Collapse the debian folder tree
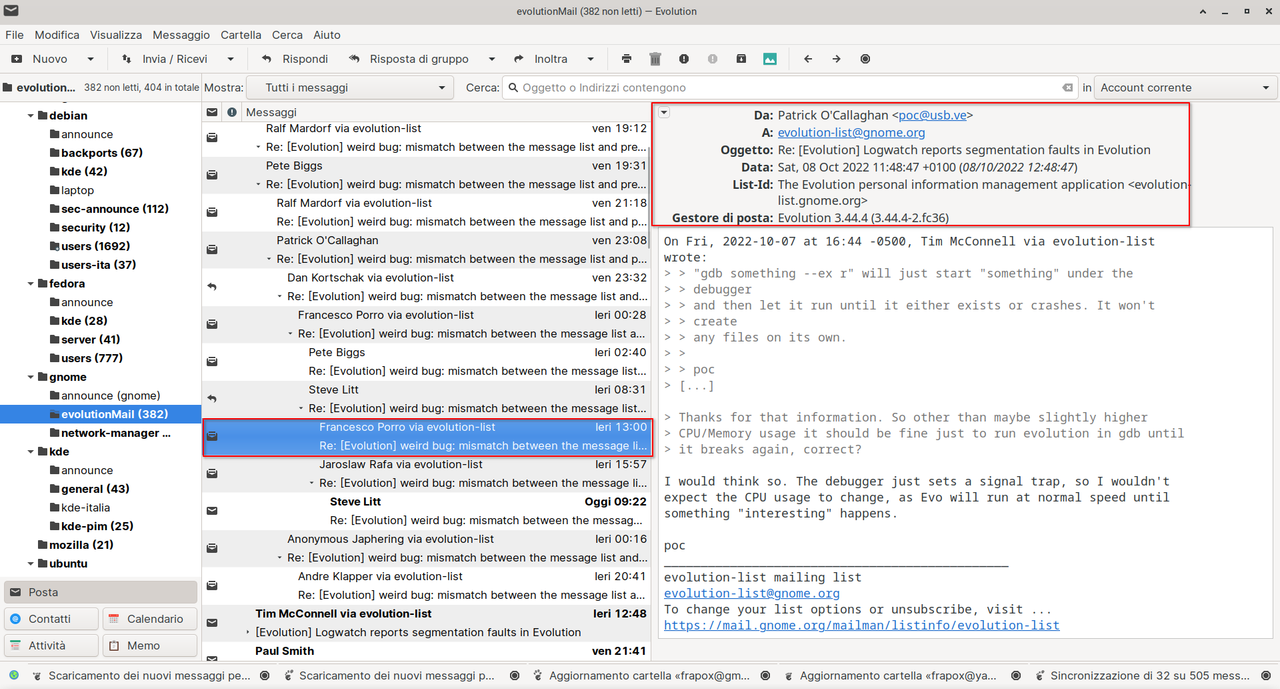Image resolution: width=1280 pixels, height=689 pixels. (30, 116)
